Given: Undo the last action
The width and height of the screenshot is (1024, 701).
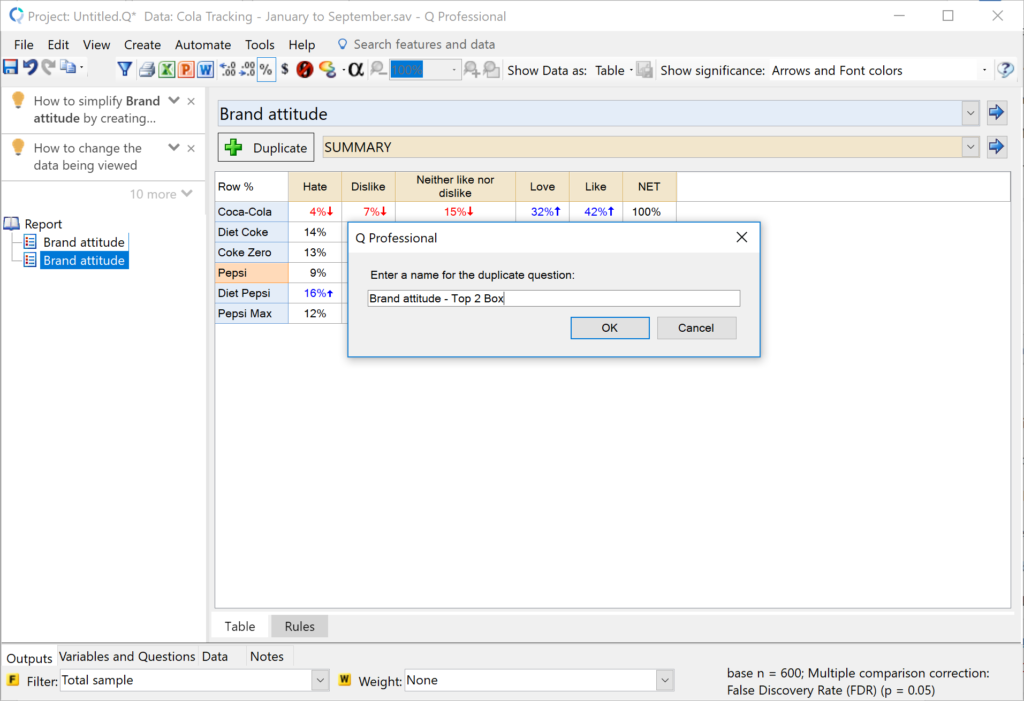Looking at the screenshot, I should click(30, 67).
